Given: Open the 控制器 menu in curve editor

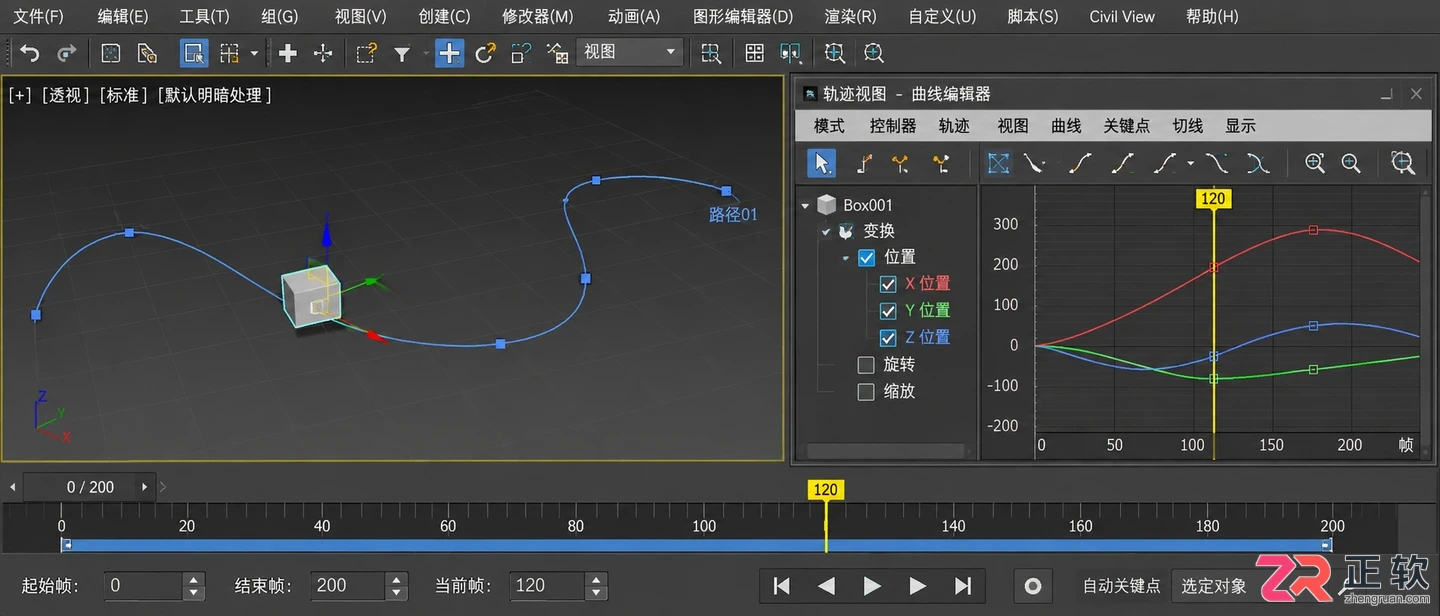Looking at the screenshot, I should tap(893, 126).
